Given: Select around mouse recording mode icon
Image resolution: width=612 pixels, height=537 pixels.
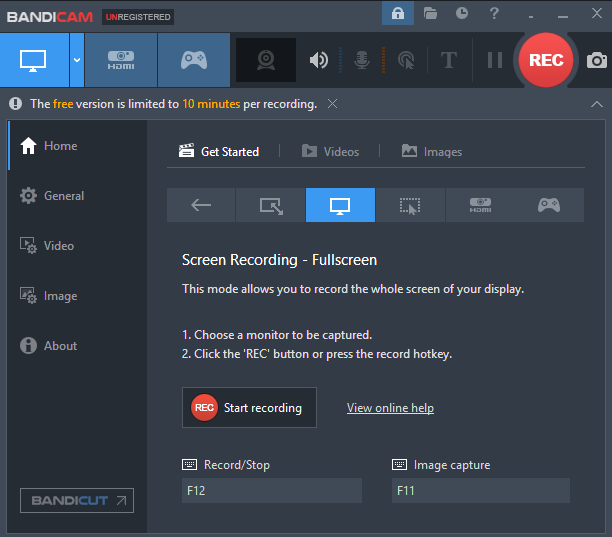Looking at the screenshot, I should click(x=410, y=205).
